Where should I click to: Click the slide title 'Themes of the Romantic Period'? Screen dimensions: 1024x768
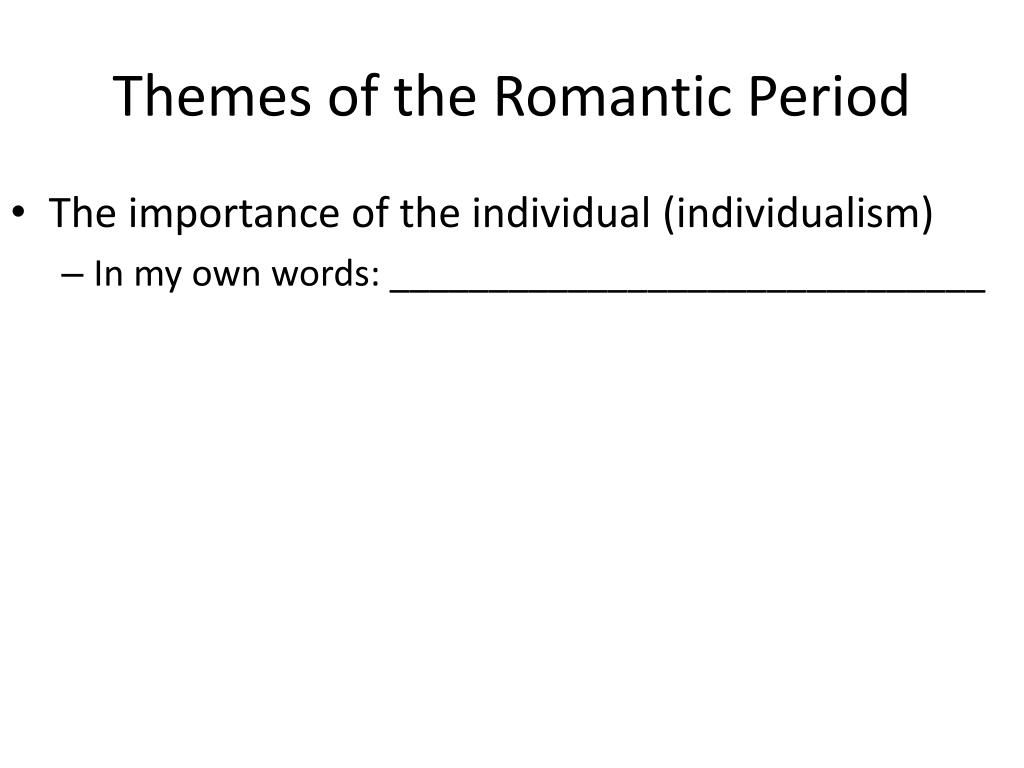[x=511, y=96]
